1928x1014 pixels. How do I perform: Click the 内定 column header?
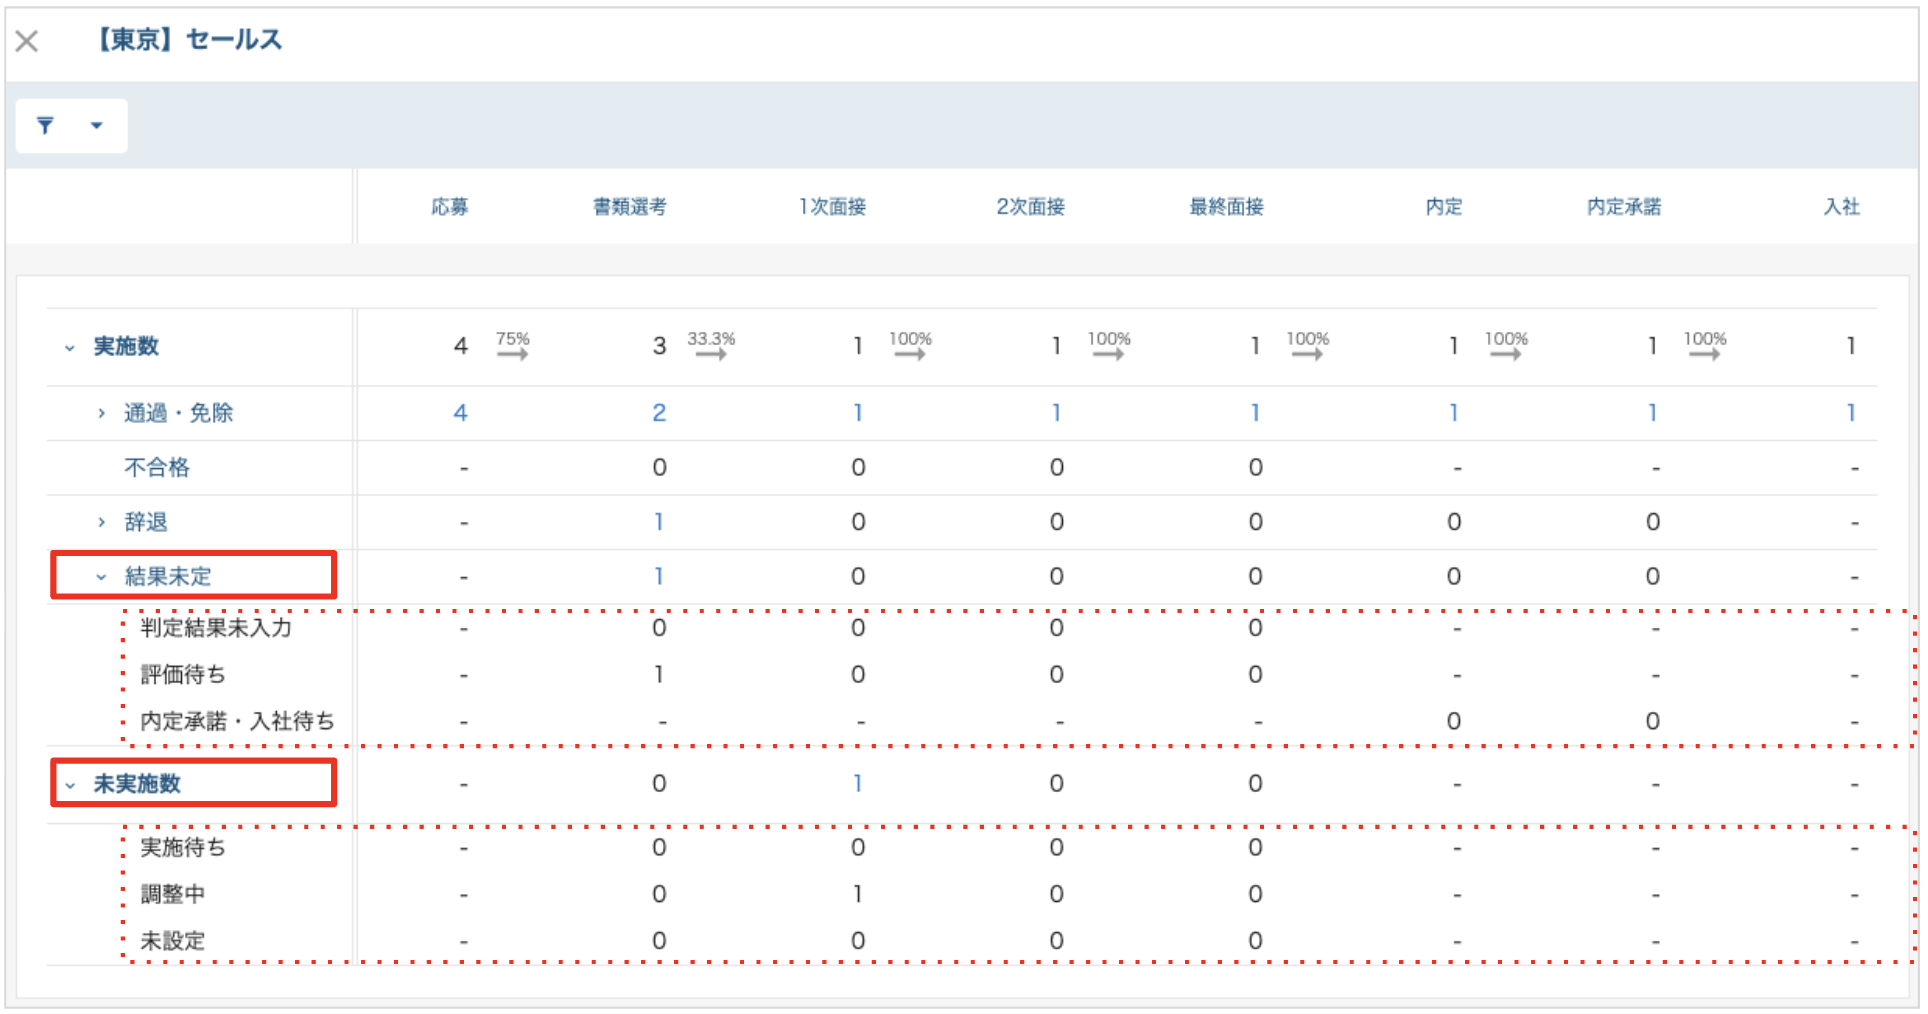[1444, 206]
